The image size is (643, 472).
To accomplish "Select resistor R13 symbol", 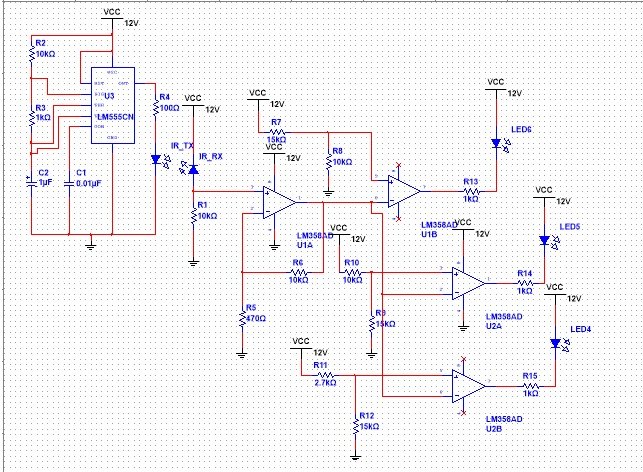I will coord(471,191).
